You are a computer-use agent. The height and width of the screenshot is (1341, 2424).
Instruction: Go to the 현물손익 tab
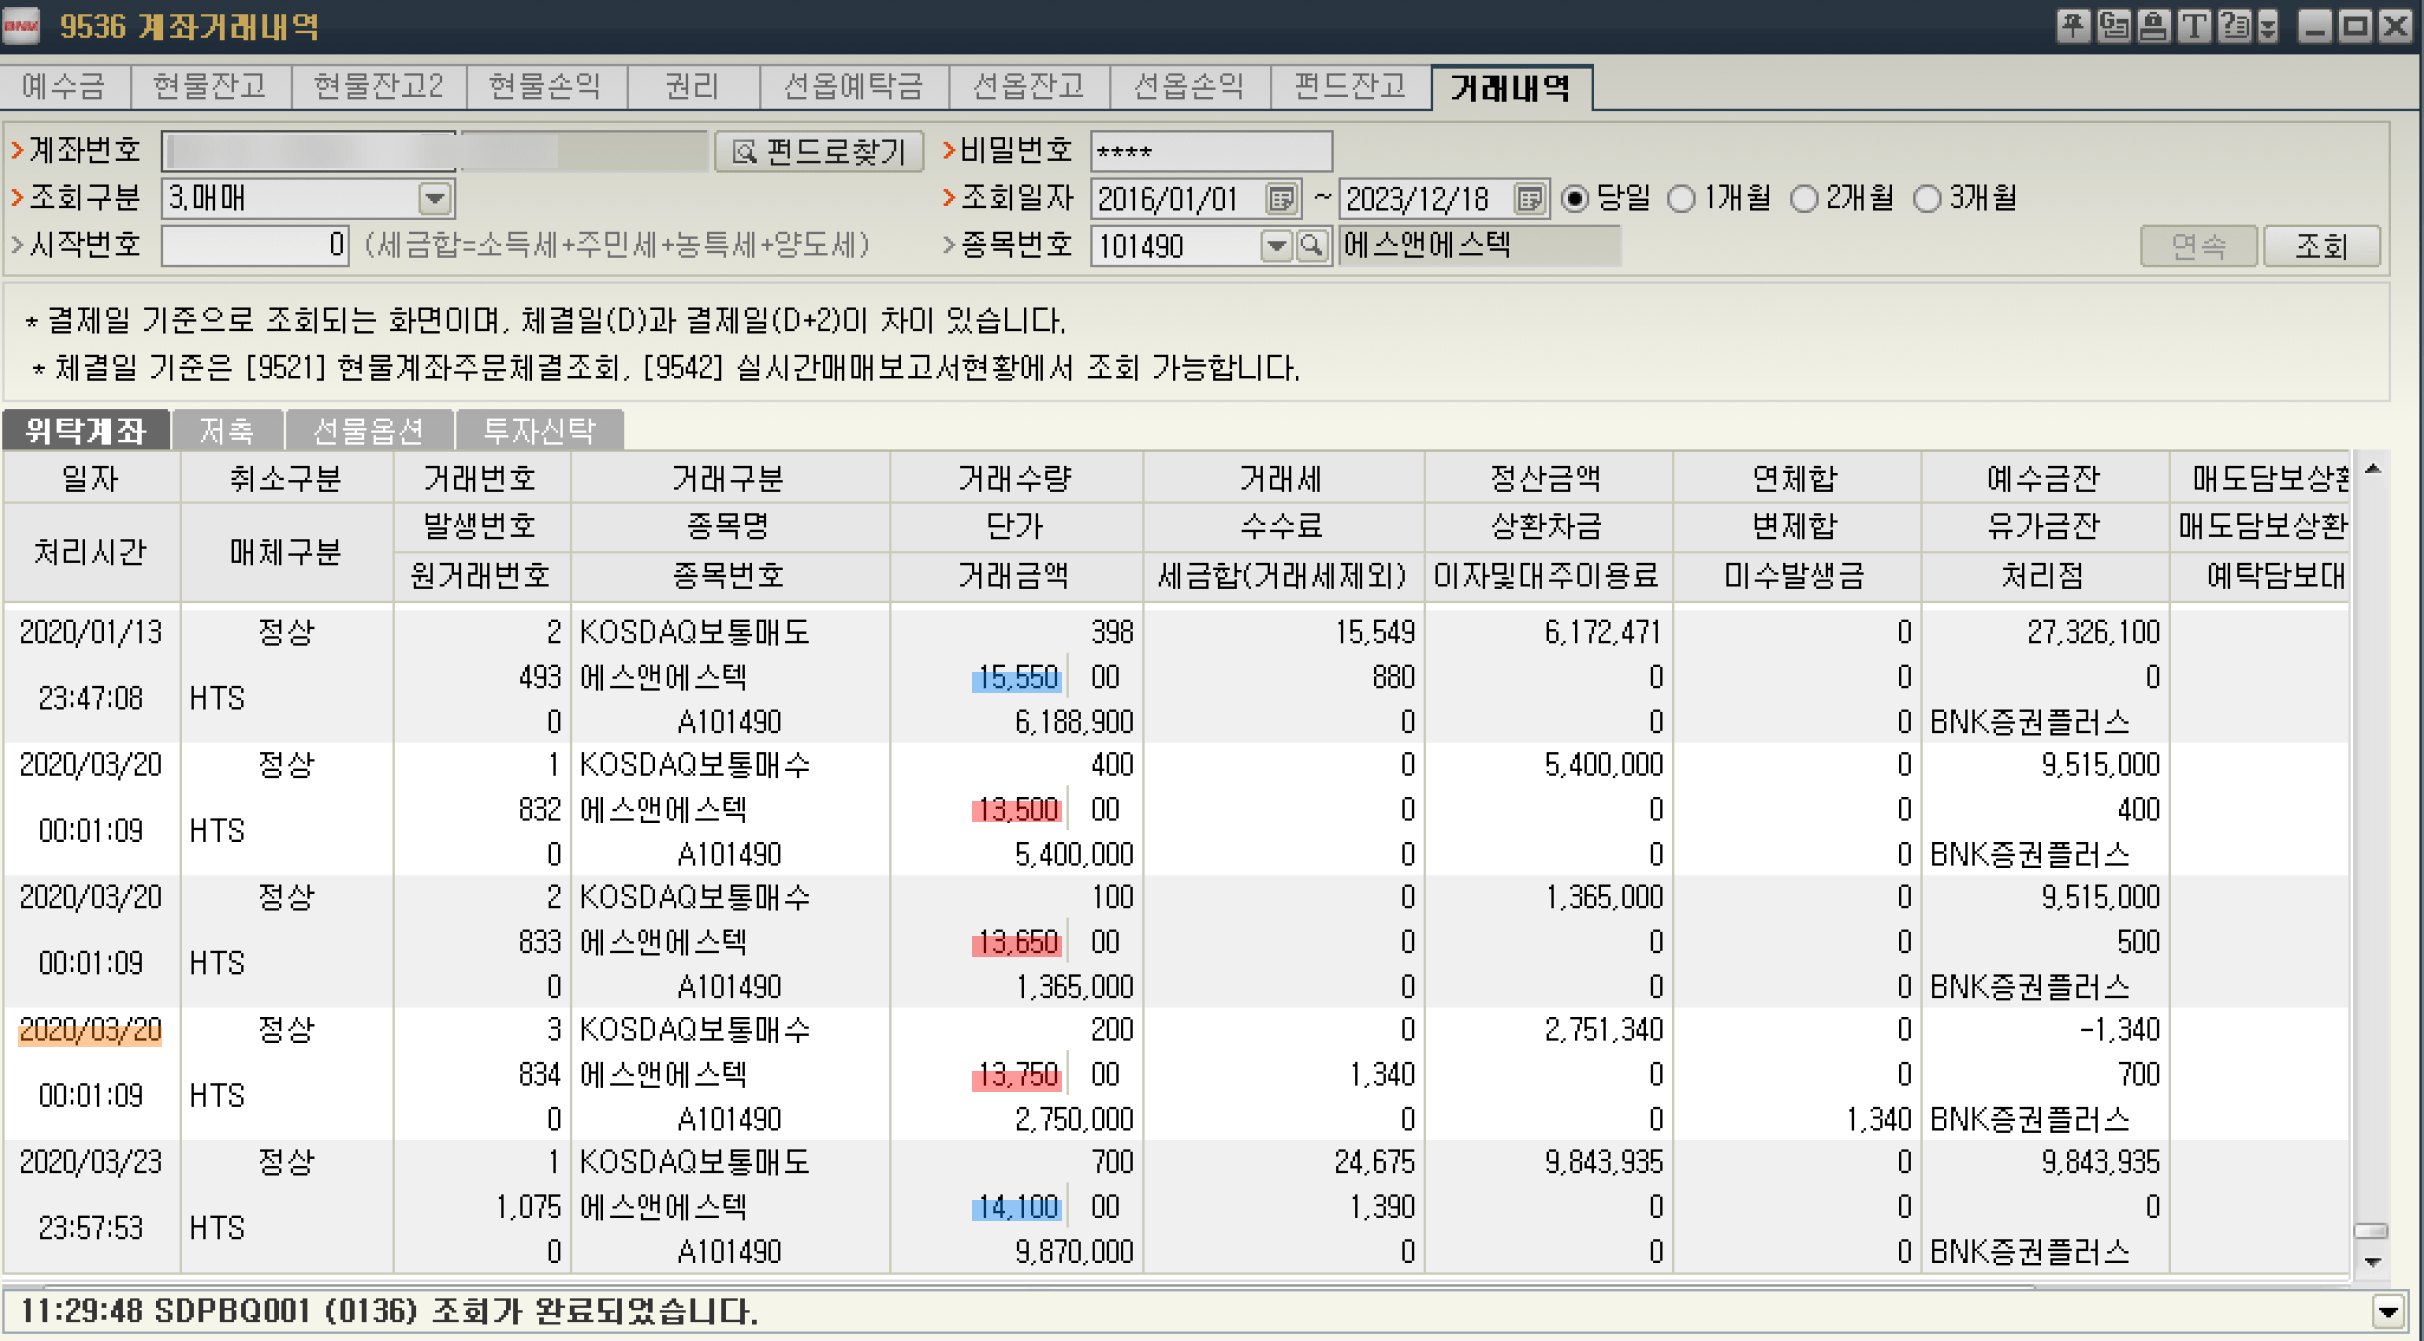click(546, 86)
